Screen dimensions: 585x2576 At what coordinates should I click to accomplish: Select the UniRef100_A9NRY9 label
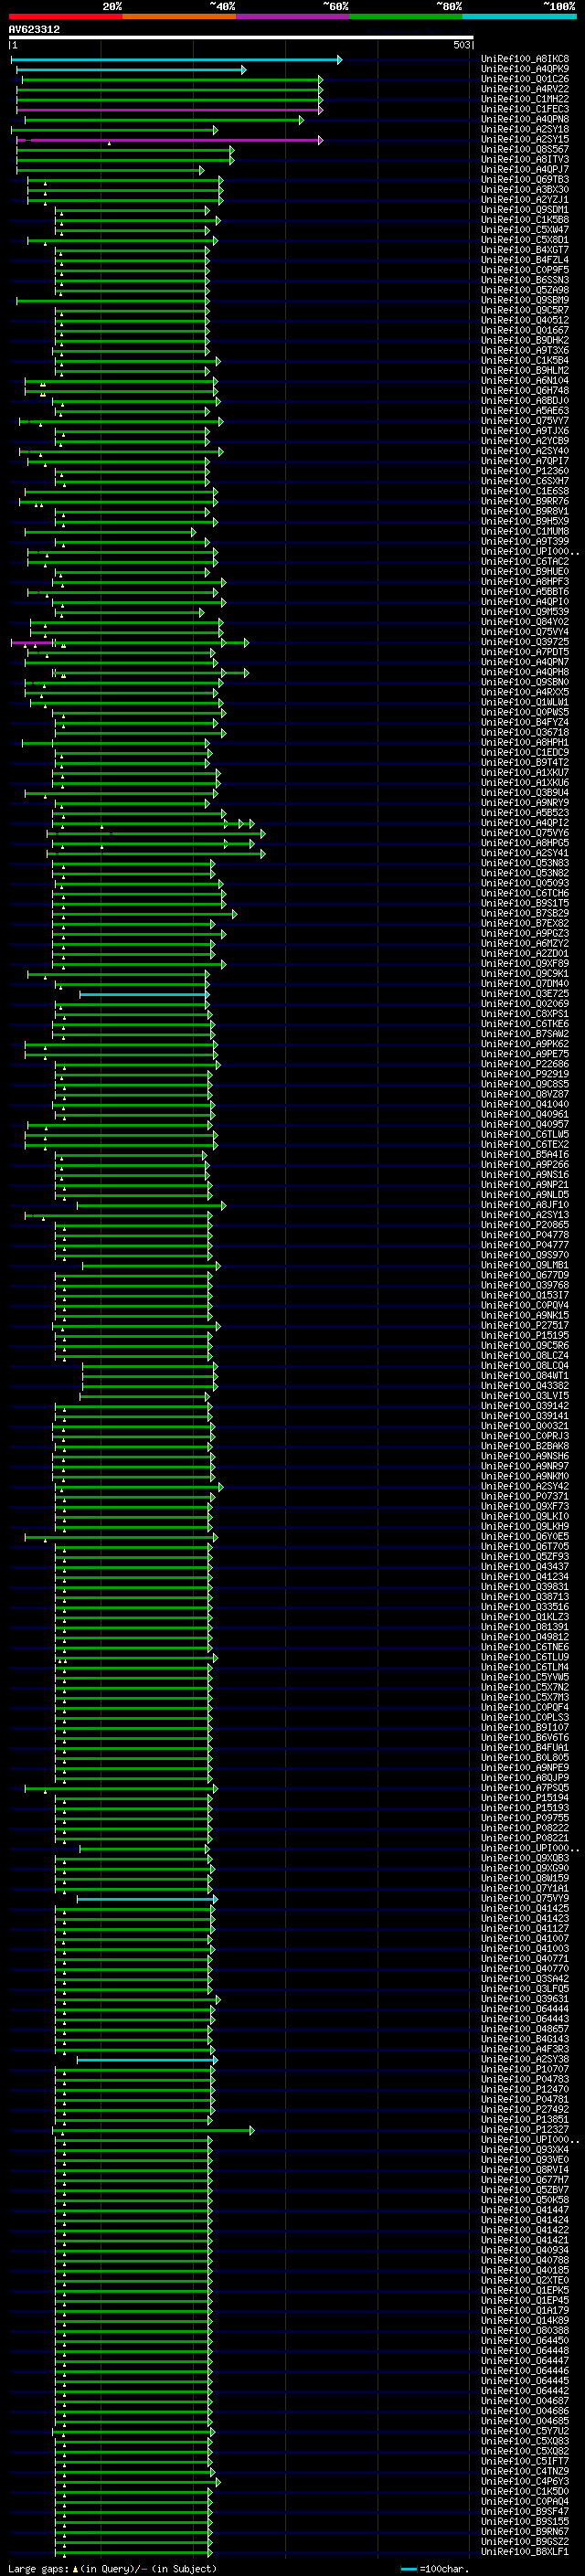point(525,802)
